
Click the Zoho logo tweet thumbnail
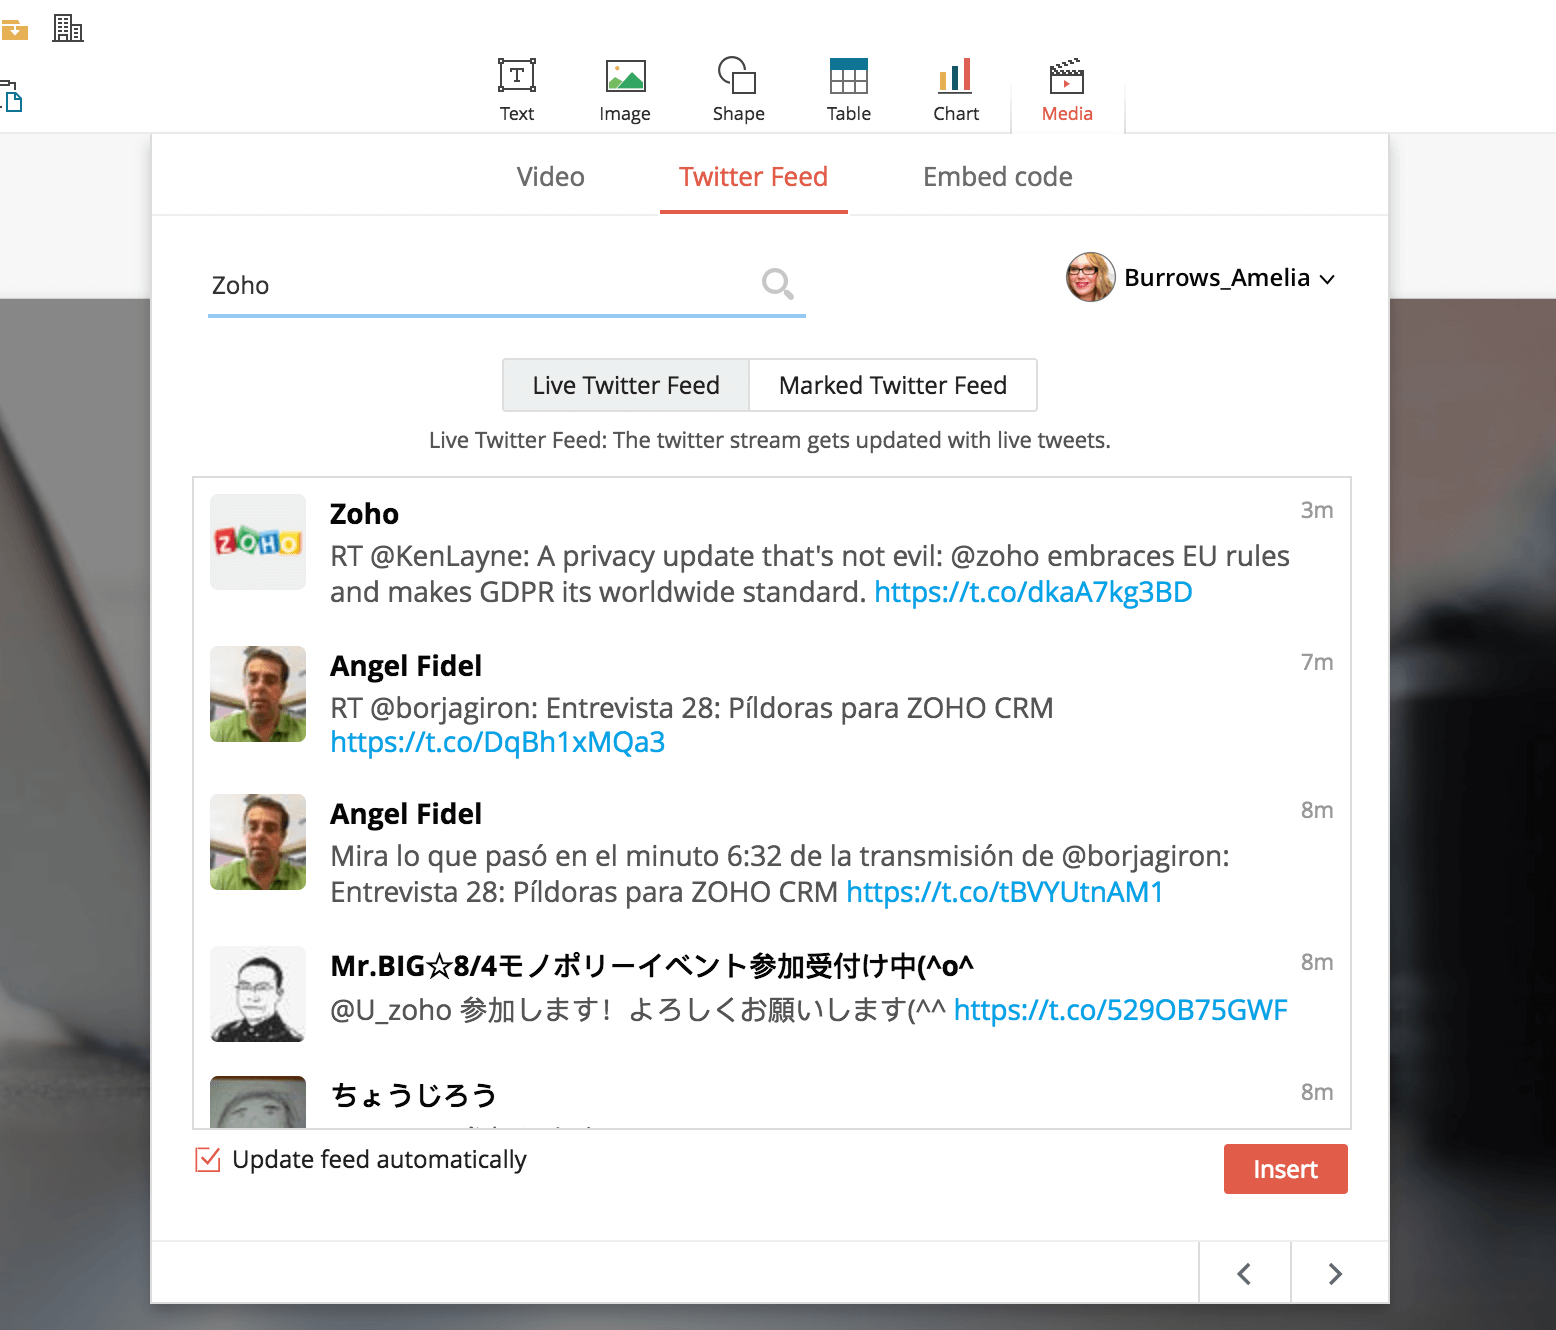(x=258, y=542)
